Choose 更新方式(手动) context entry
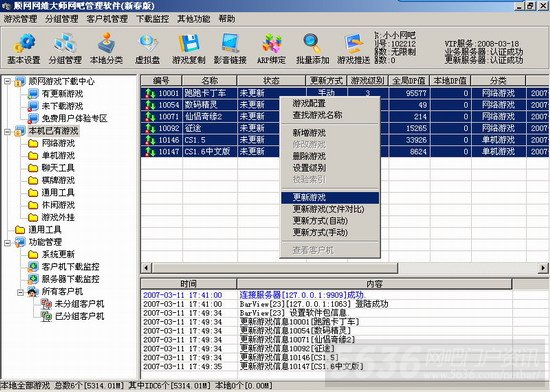The image size is (550, 392). [x=330, y=232]
